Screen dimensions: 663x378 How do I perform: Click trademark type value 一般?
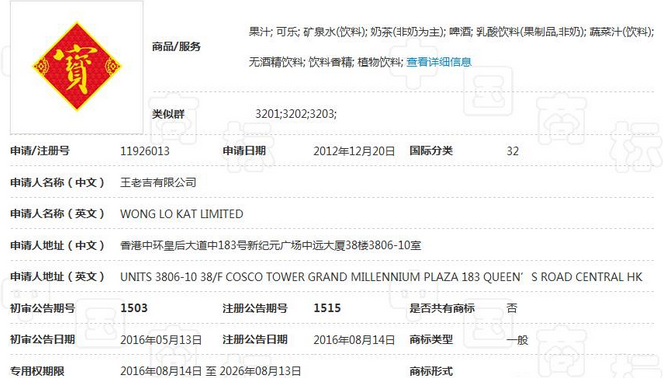point(518,340)
